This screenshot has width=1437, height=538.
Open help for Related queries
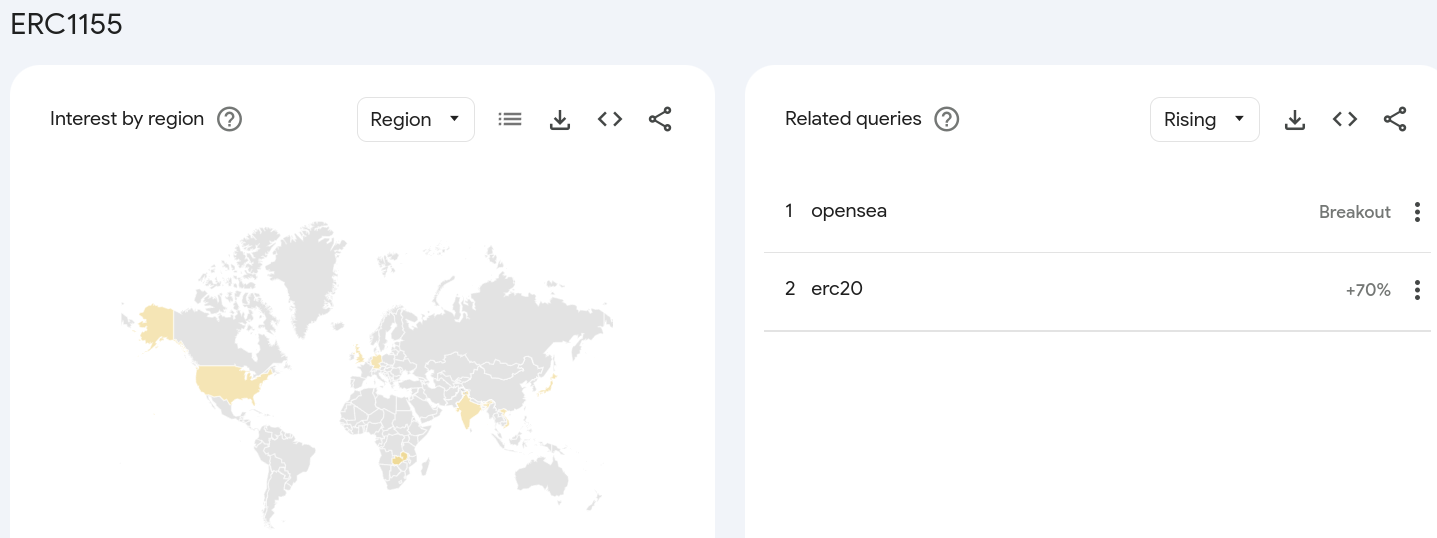click(x=946, y=120)
